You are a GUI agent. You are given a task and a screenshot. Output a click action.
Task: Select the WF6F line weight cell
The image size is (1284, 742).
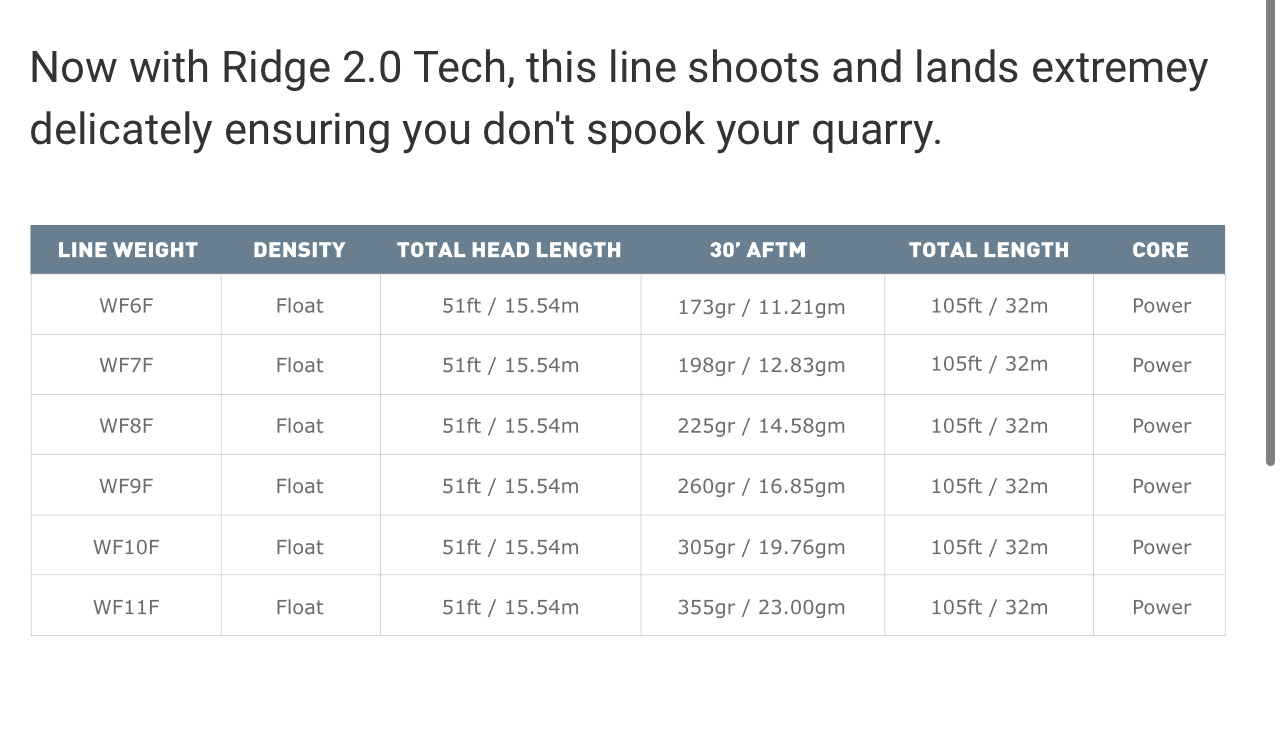click(x=126, y=305)
